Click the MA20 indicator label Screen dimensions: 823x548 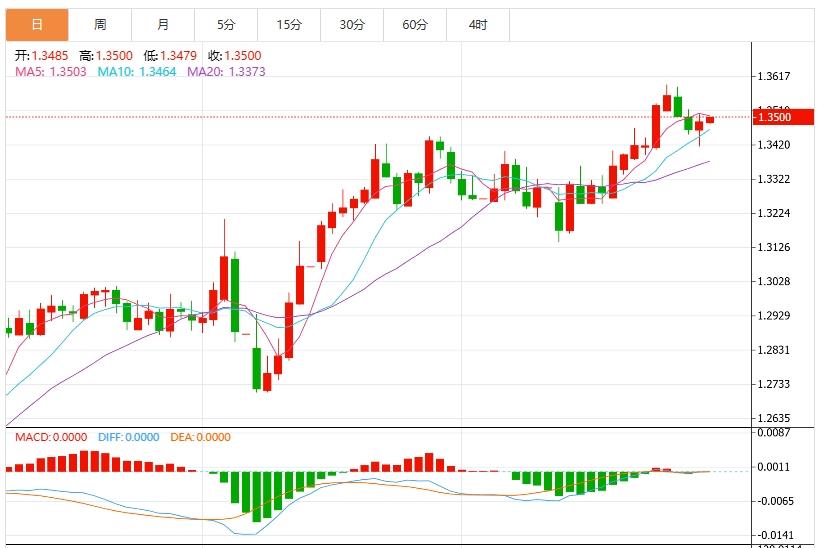[226, 72]
